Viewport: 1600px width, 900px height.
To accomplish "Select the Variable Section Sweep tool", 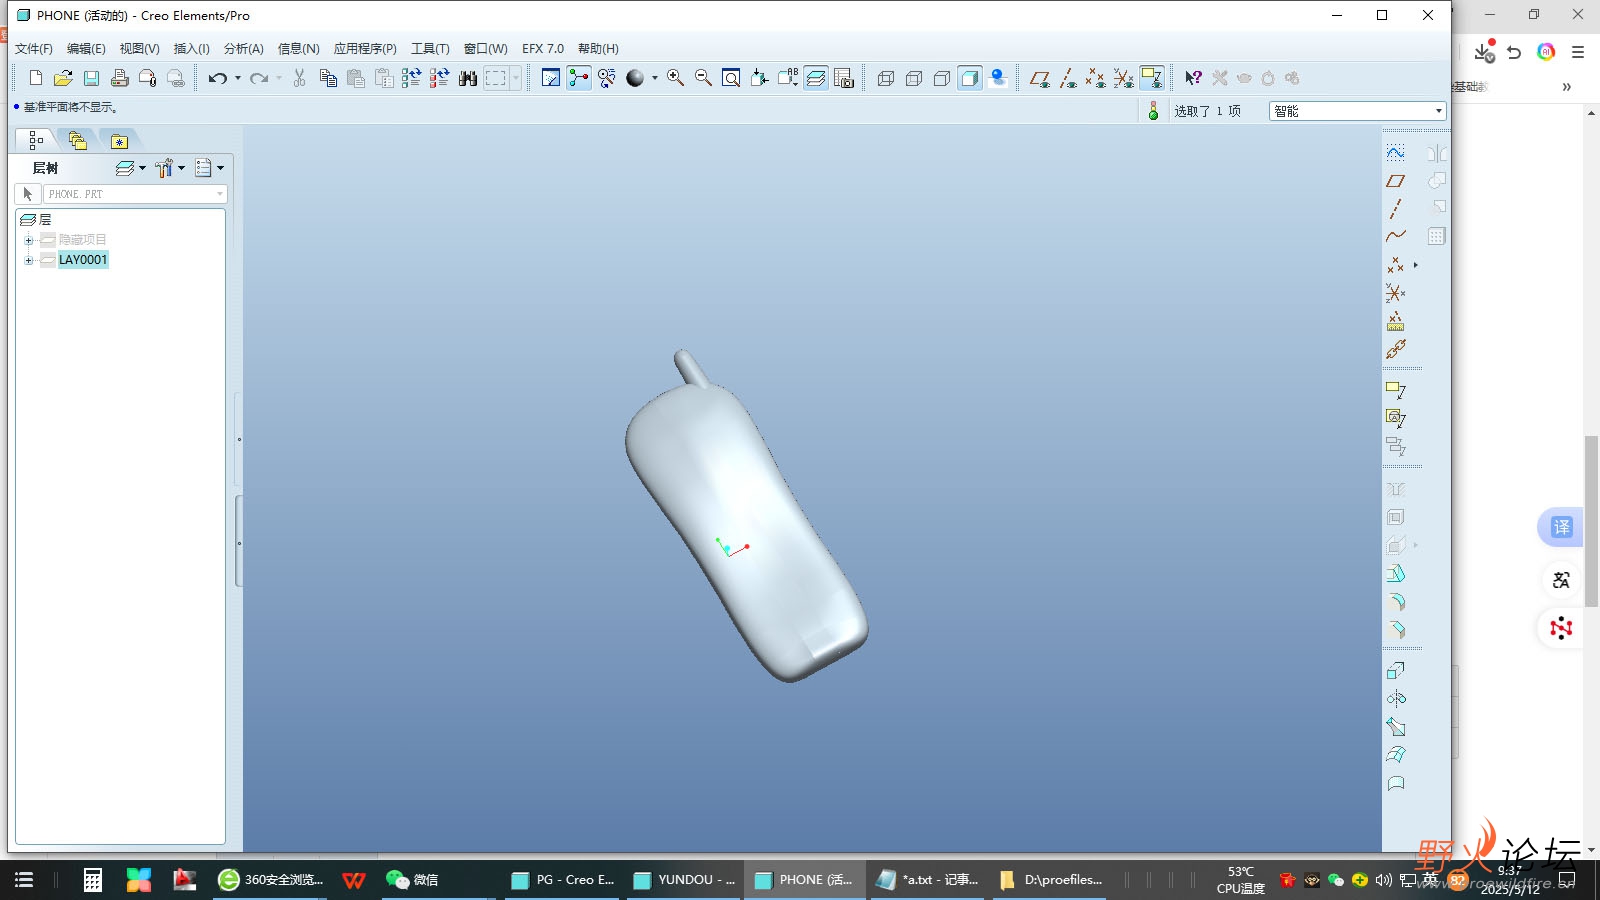I will click(x=1396, y=727).
